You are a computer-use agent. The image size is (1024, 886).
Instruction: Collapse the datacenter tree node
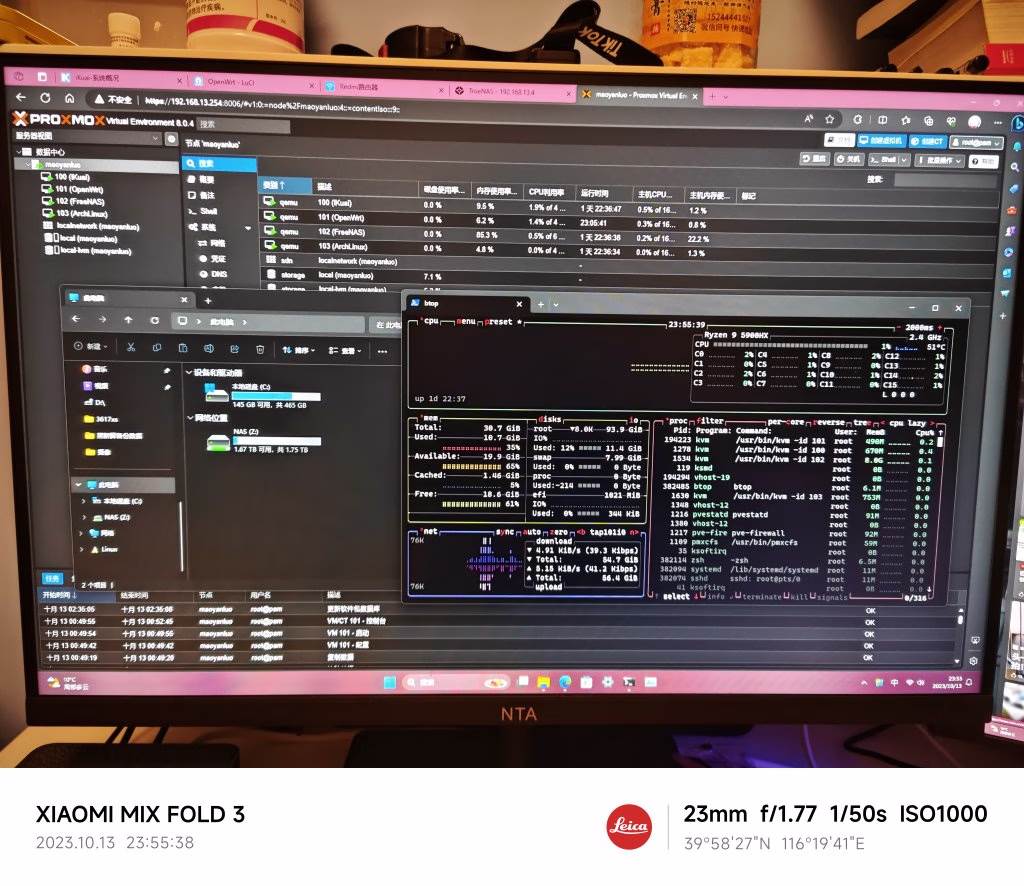18,152
